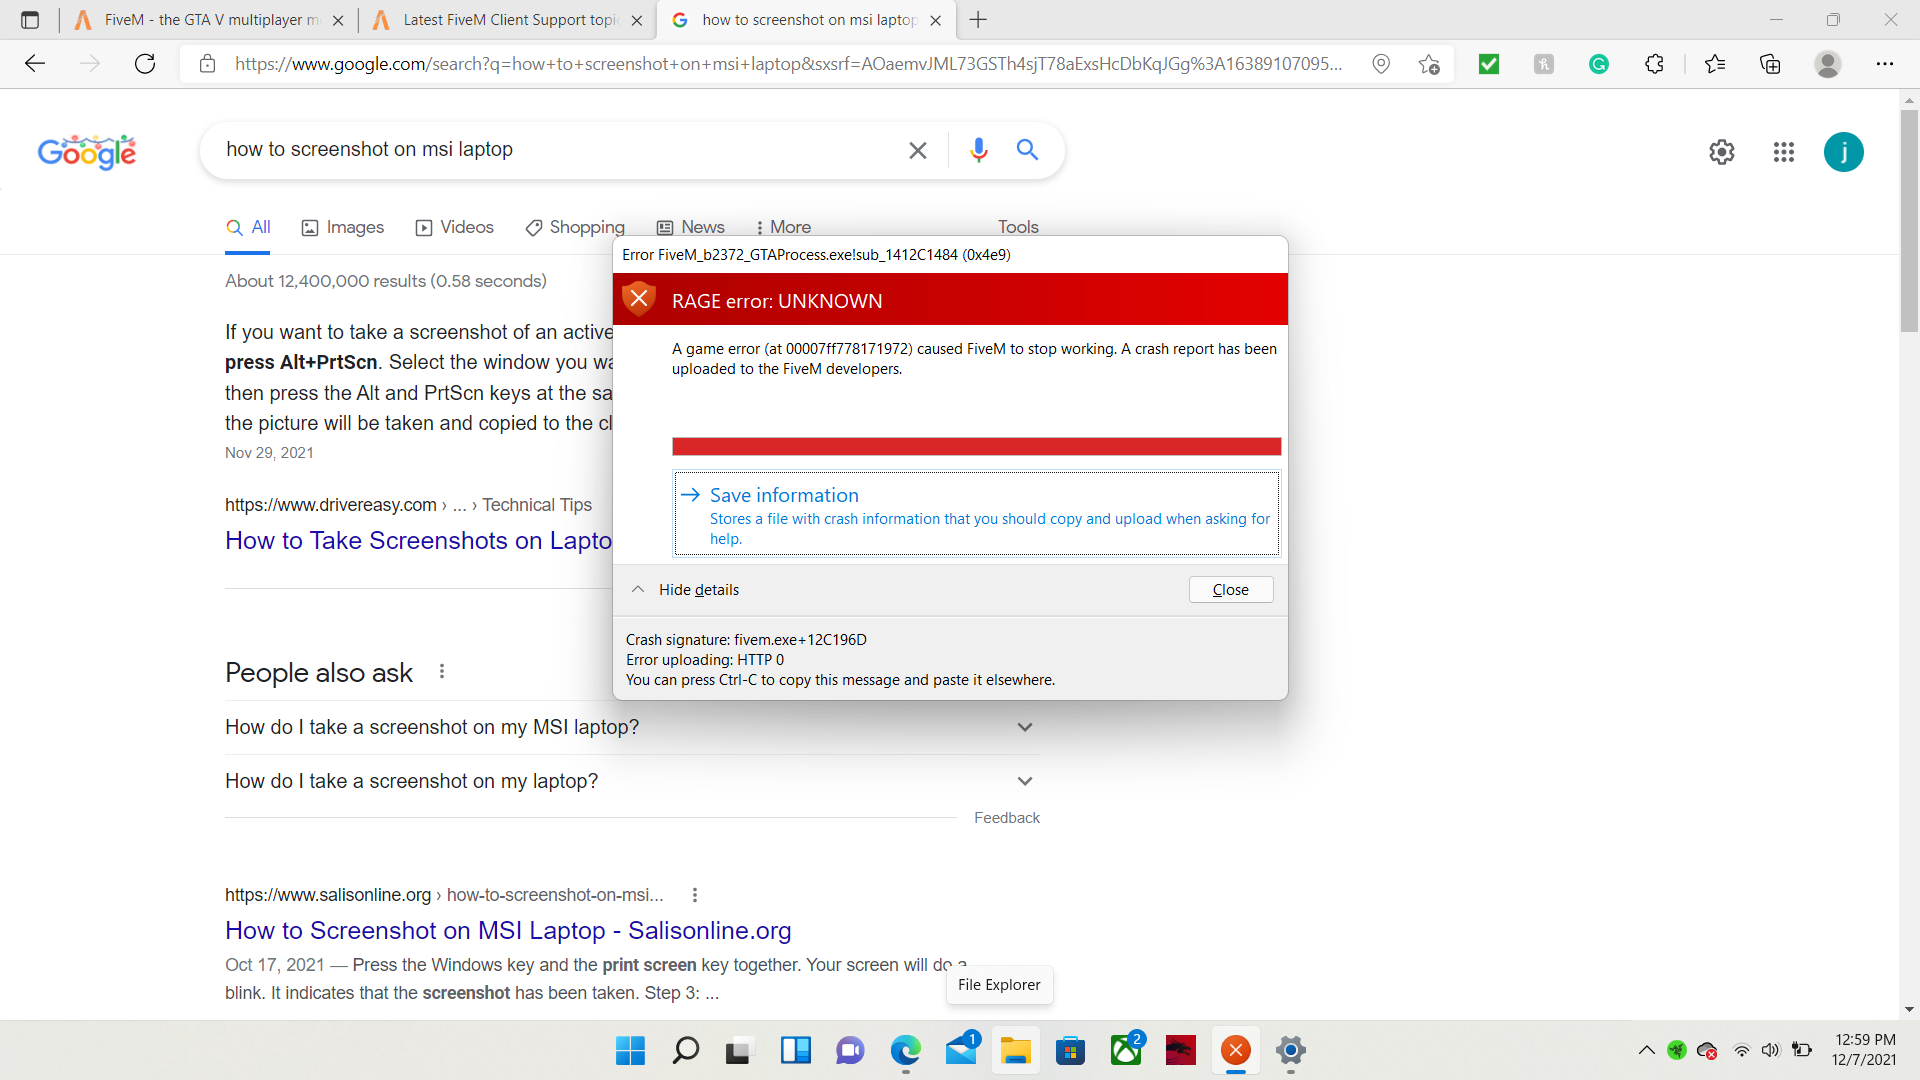
Task: Open Google quick settings gear
Action: [x=1722, y=152]
